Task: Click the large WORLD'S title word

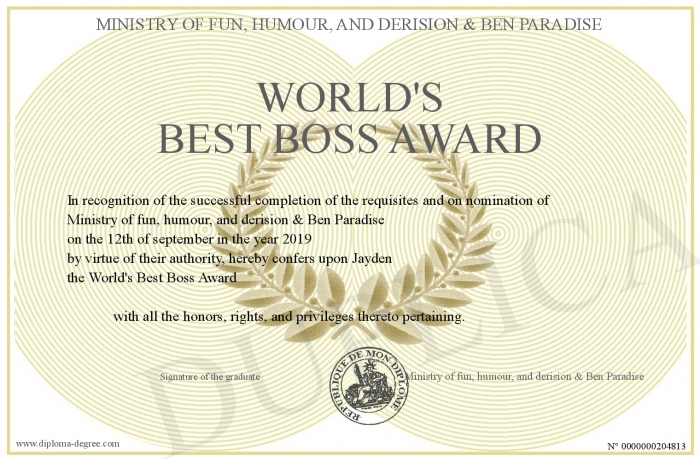Action: pos(350,97)
